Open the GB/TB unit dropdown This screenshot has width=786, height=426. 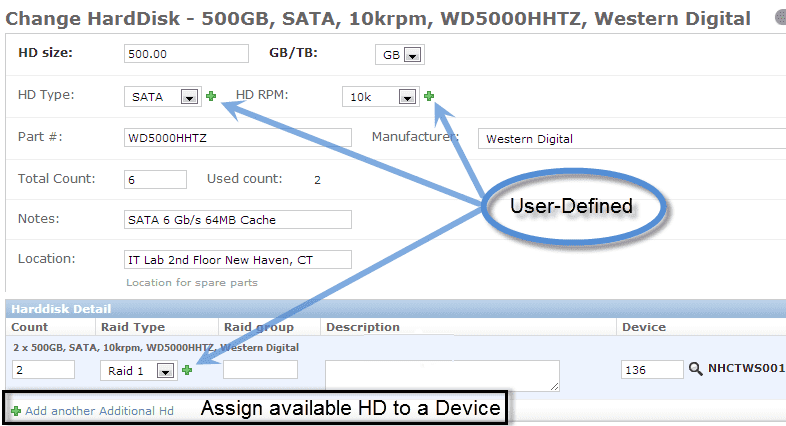pos(400,55)
